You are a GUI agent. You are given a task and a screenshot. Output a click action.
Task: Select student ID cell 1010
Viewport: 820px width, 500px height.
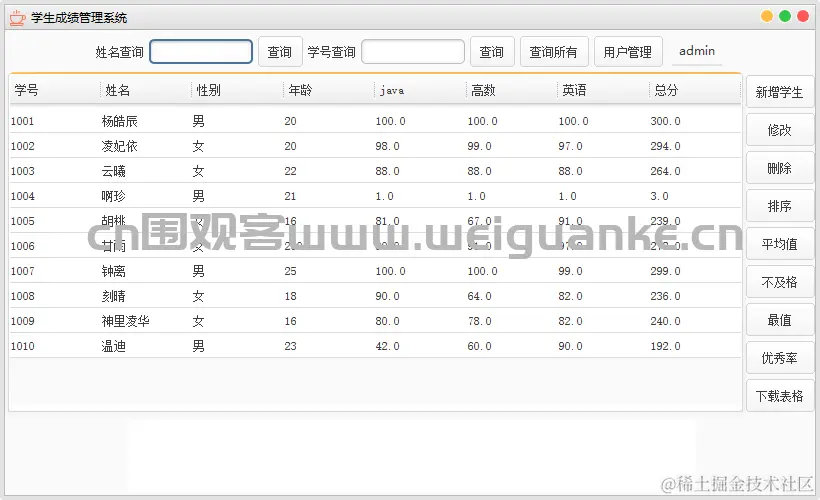[22, 346]
